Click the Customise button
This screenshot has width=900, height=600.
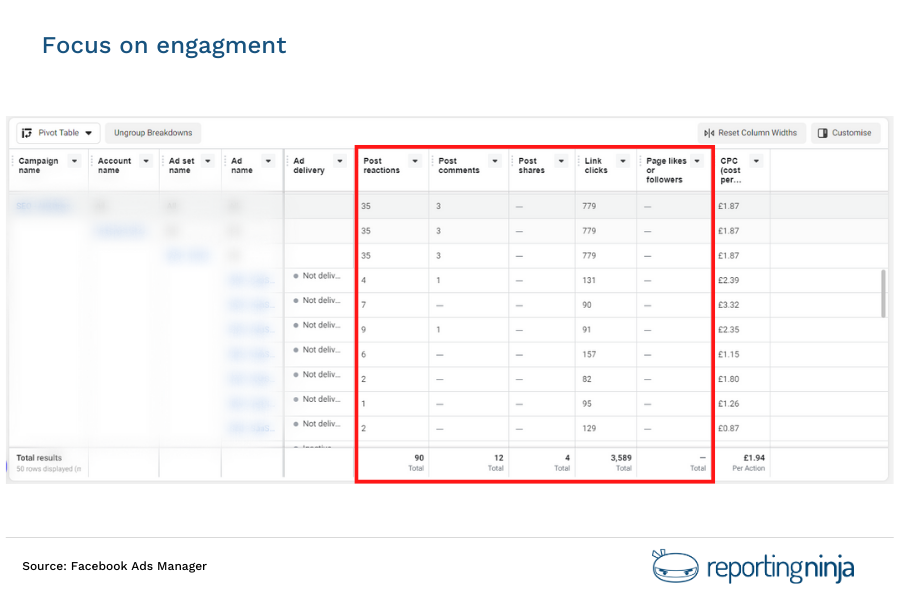846,133
